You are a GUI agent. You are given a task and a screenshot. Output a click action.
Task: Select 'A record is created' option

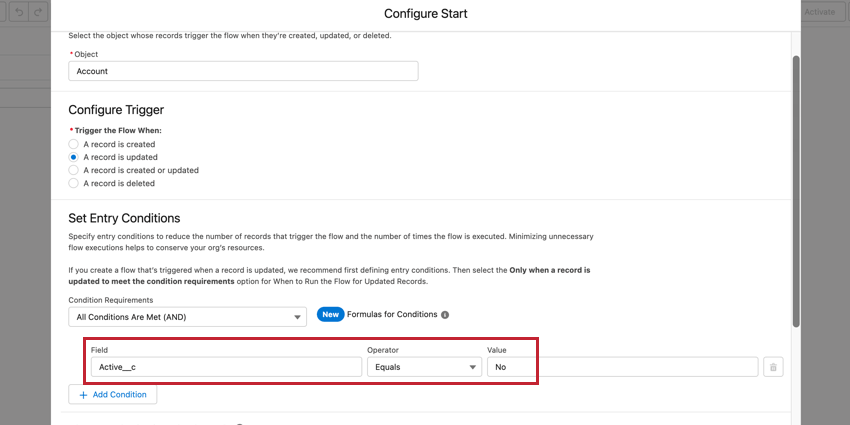[73, 144]
